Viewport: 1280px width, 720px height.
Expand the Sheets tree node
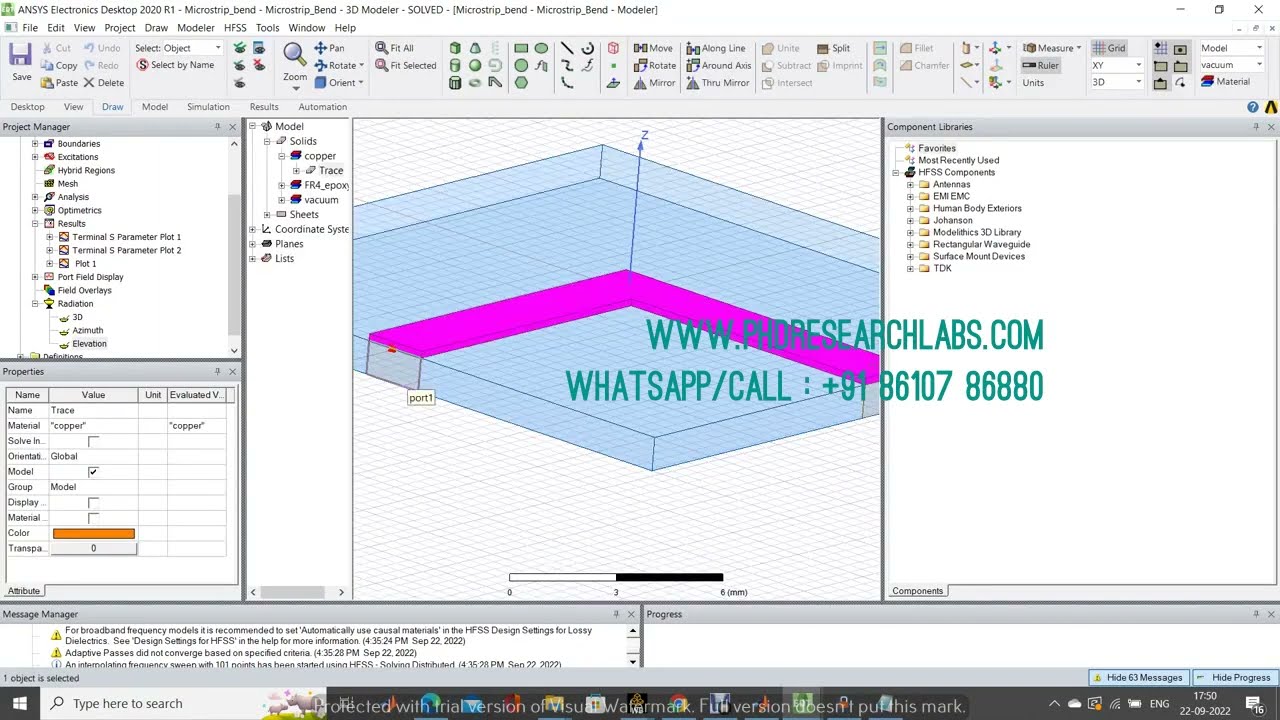pyautogui.click(x=267, y=214)
